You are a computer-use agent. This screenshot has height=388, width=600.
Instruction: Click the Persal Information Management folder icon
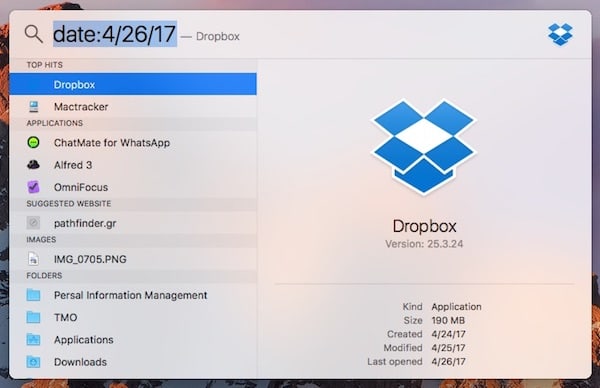tap(33, 295)
